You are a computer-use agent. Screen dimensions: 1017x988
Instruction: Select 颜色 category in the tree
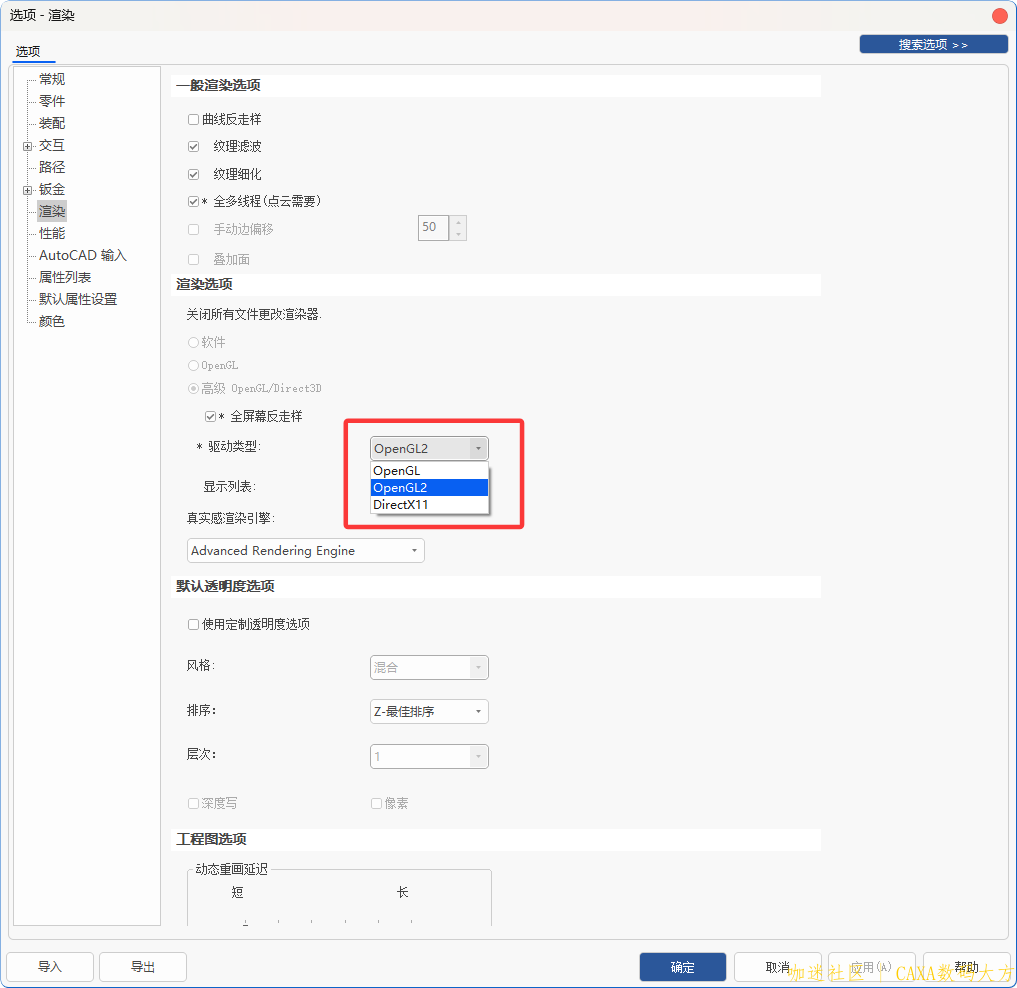coord(52,322)
